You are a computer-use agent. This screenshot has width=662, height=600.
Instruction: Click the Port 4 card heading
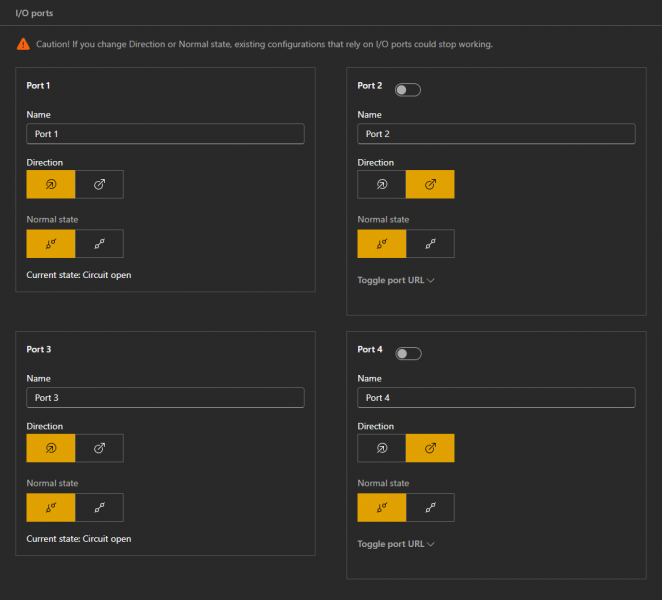[370, 349]
